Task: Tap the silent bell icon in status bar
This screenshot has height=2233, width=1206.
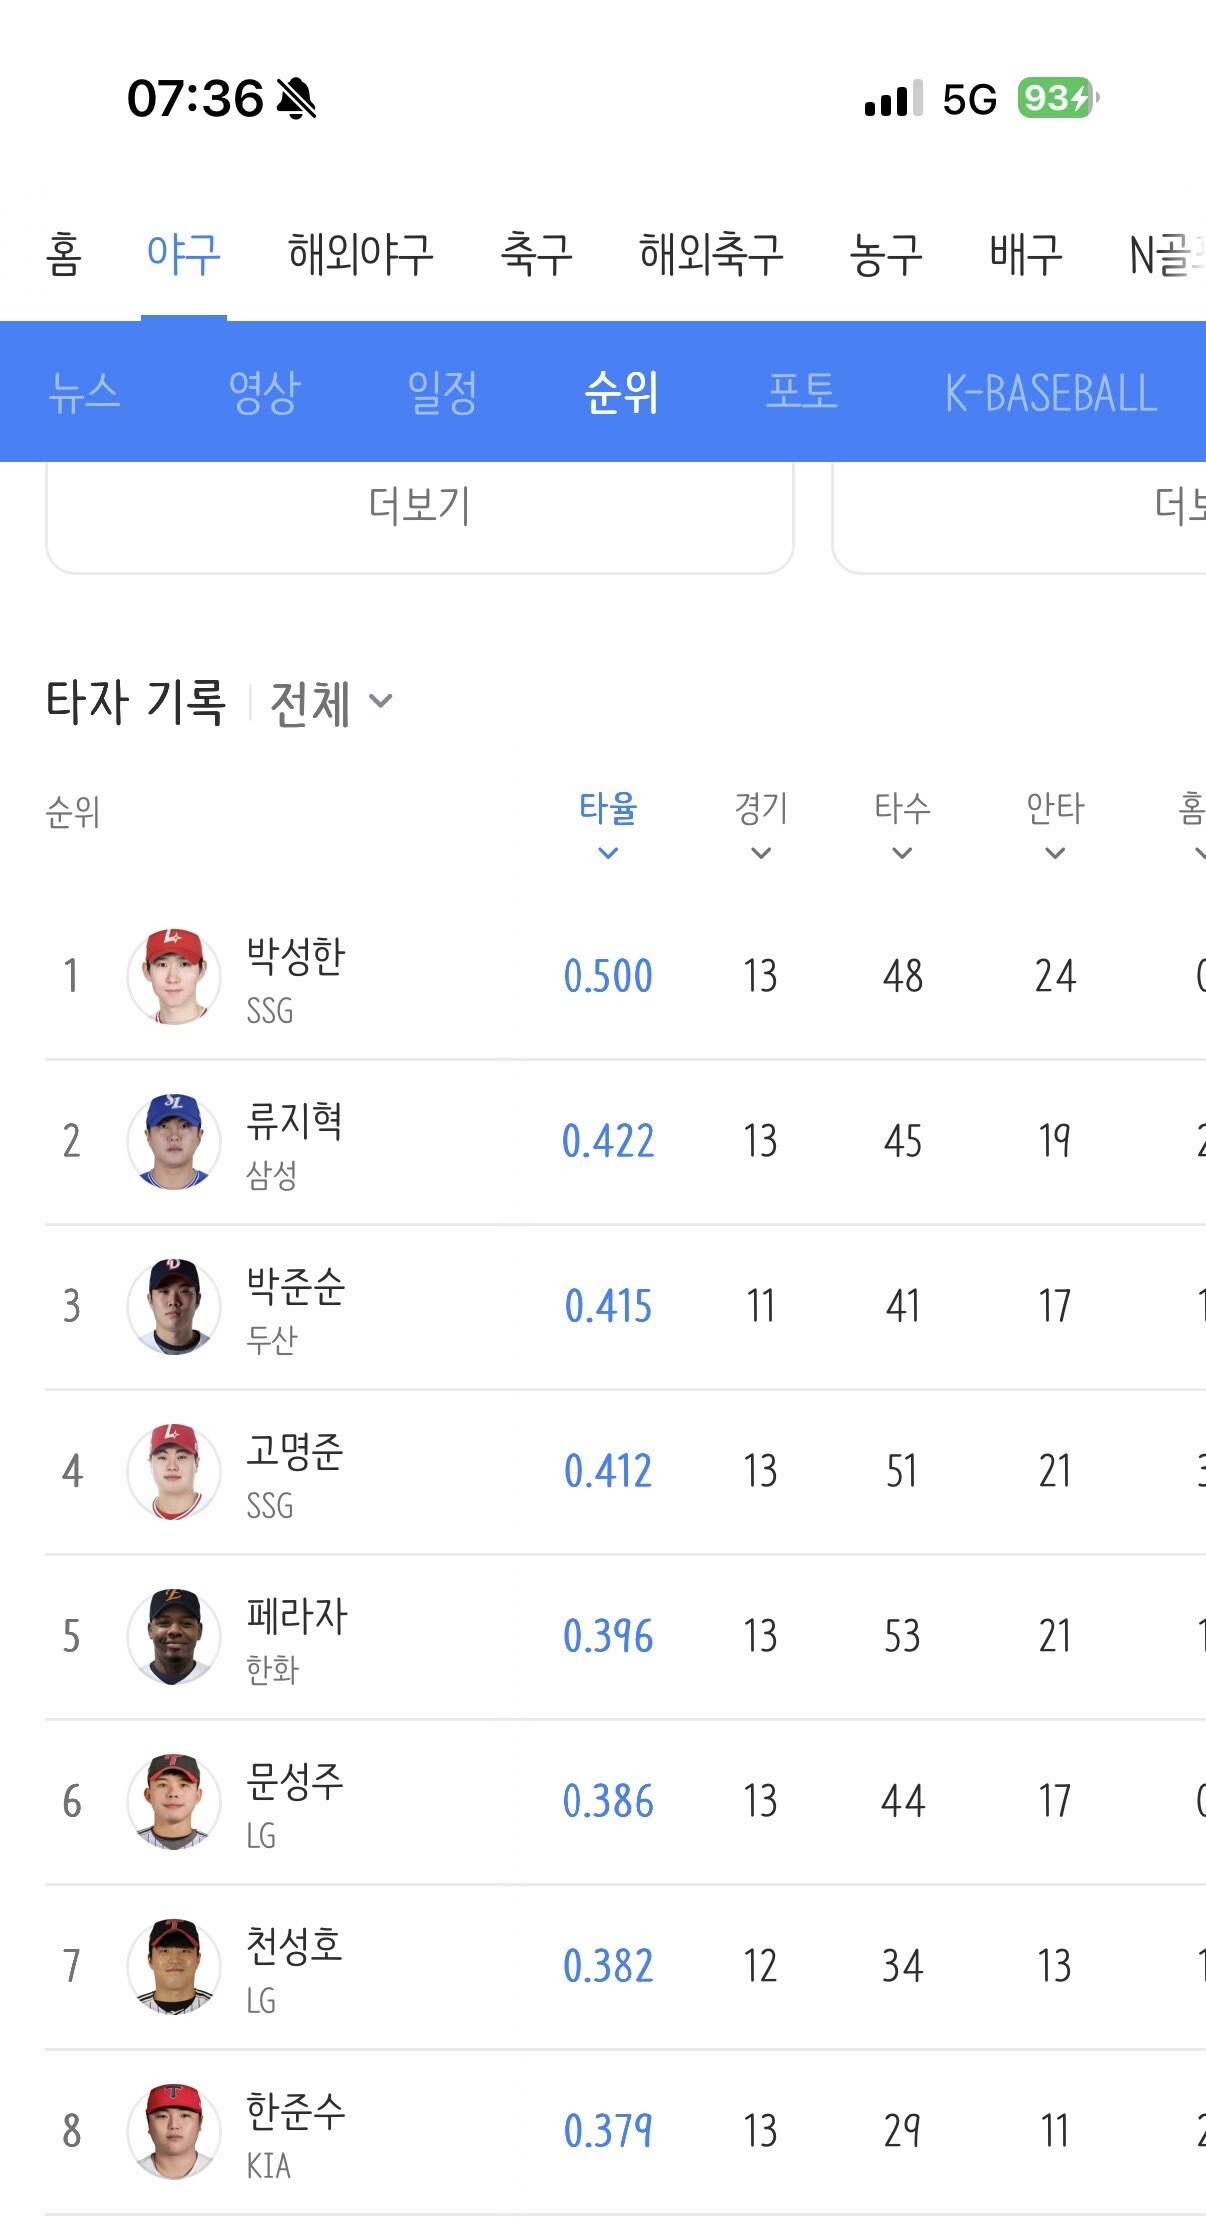Action: pyautogui.click(x=296, y=99)
